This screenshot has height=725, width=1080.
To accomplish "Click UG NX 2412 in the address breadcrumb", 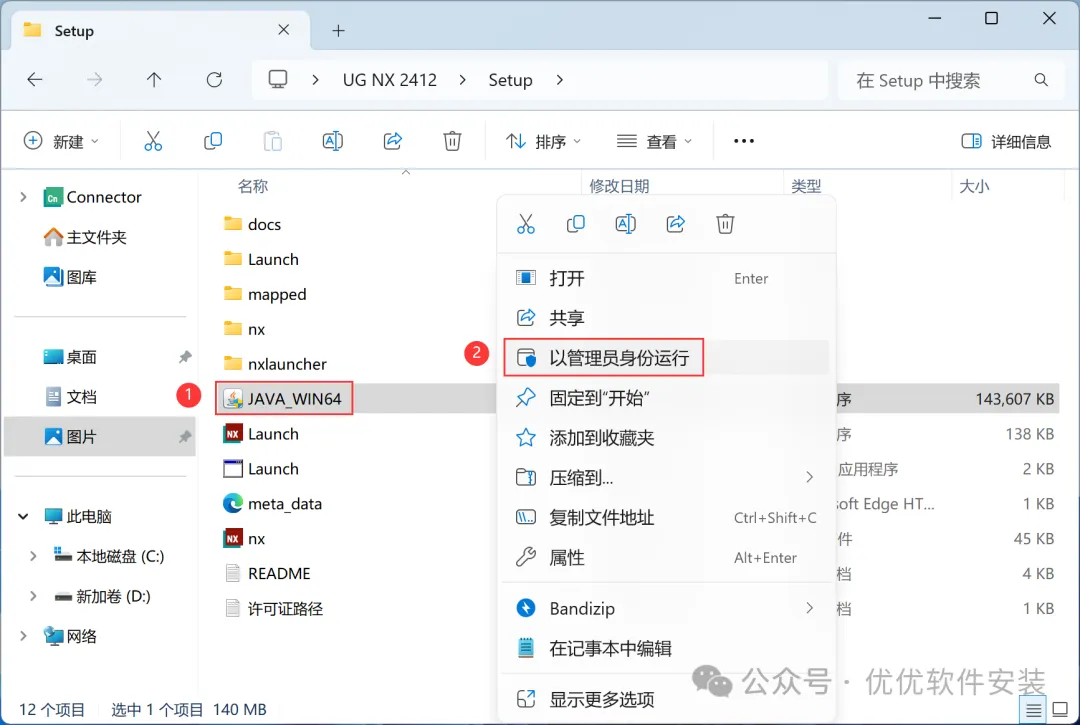I will (x=390, y=80).
